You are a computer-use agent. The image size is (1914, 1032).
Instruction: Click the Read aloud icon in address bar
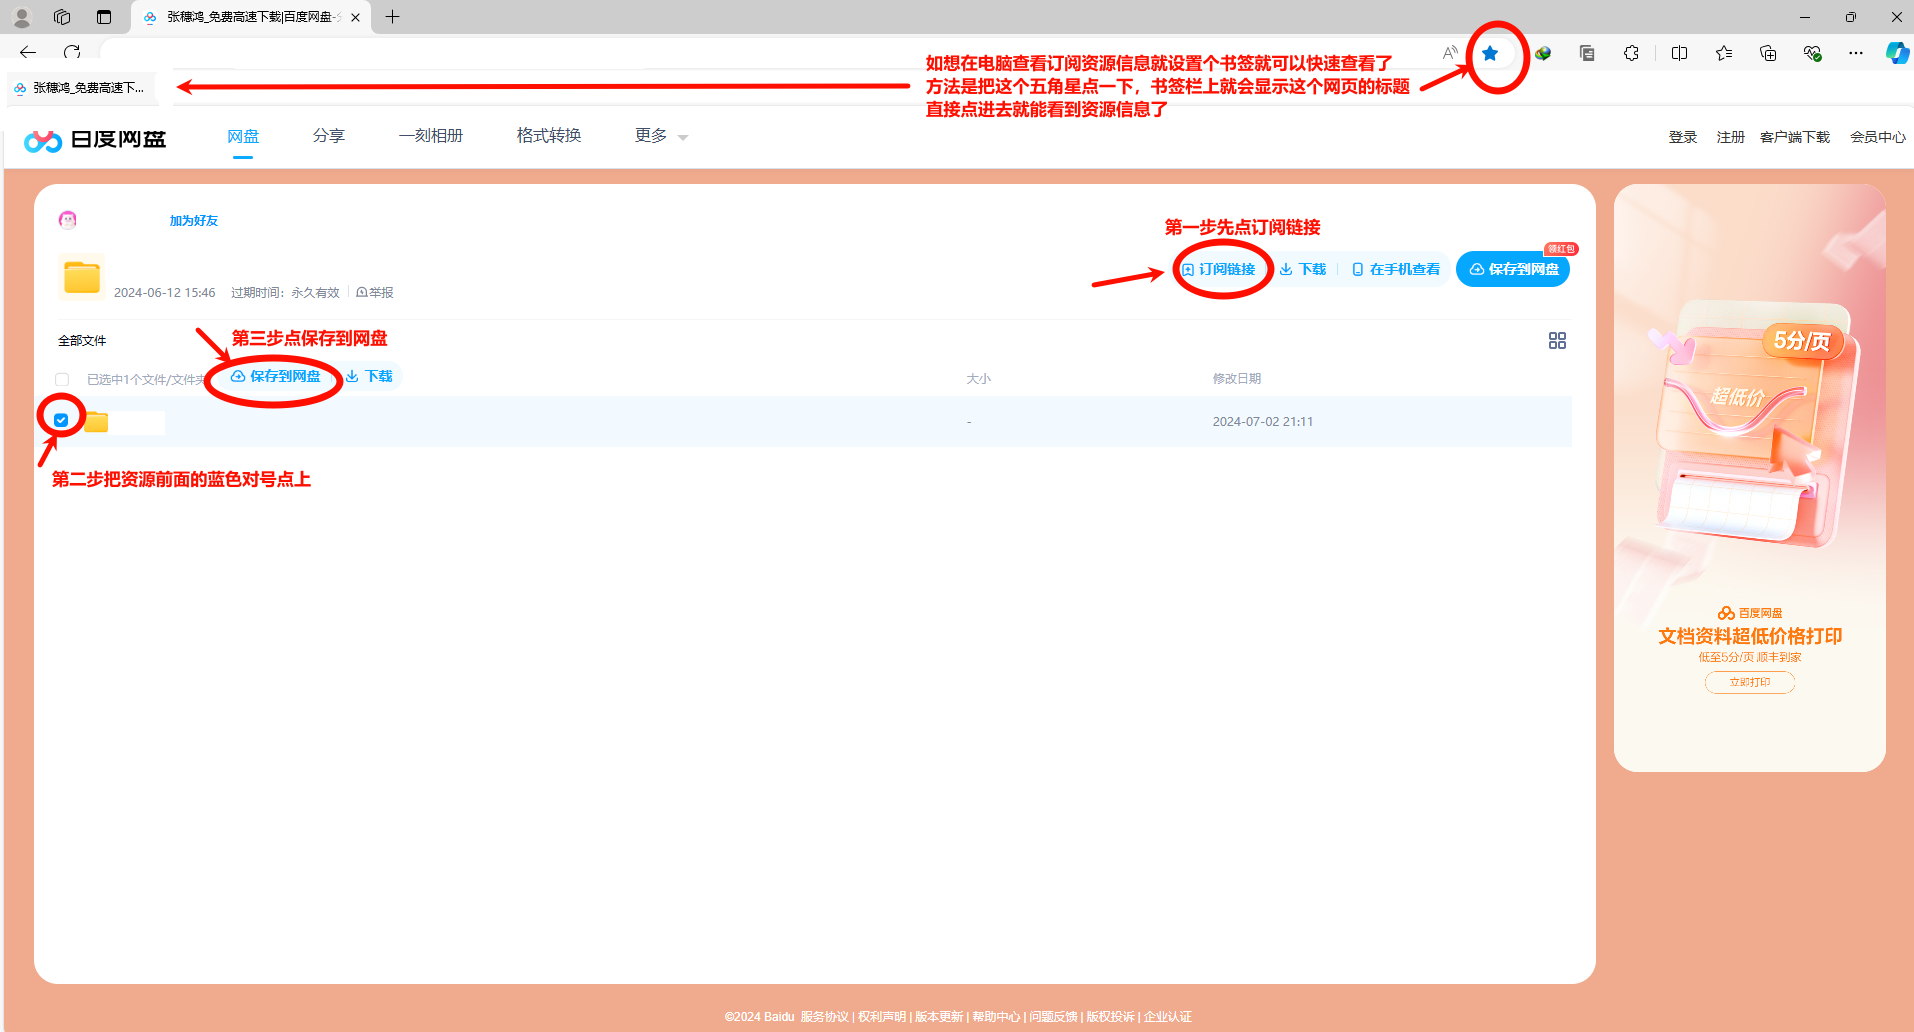[x=1449, y=53]
